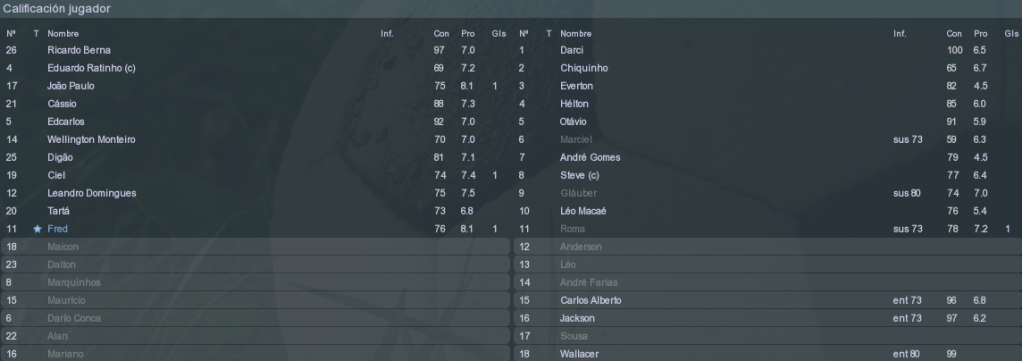The image size is (1022, 361).
Task: Click Ricardo Berna's name
Action: tap(79, 50)
